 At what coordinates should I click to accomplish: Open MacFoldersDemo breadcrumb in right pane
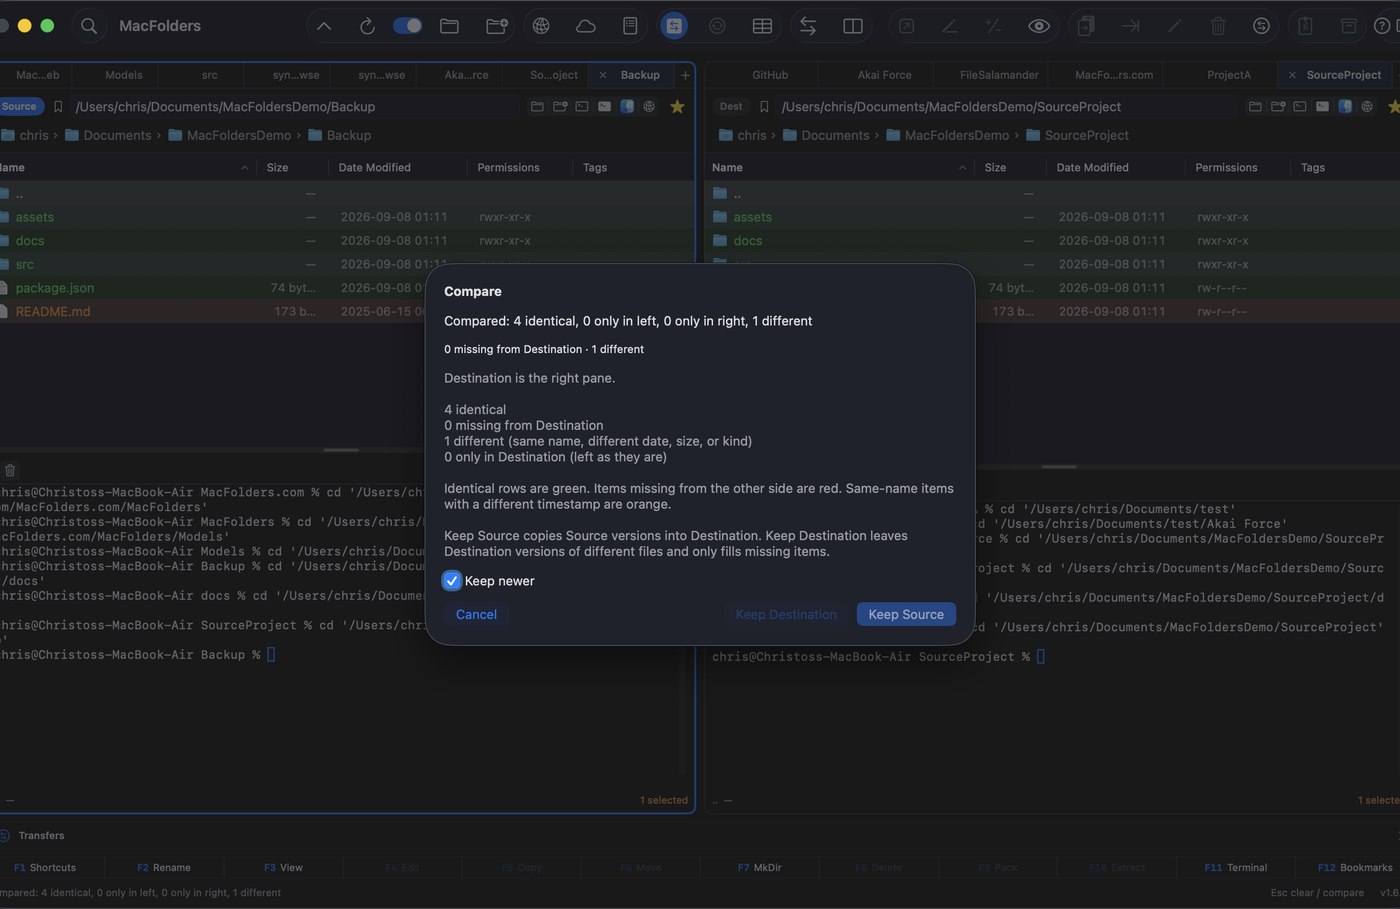pyautogui.click(x=947, y=135)
